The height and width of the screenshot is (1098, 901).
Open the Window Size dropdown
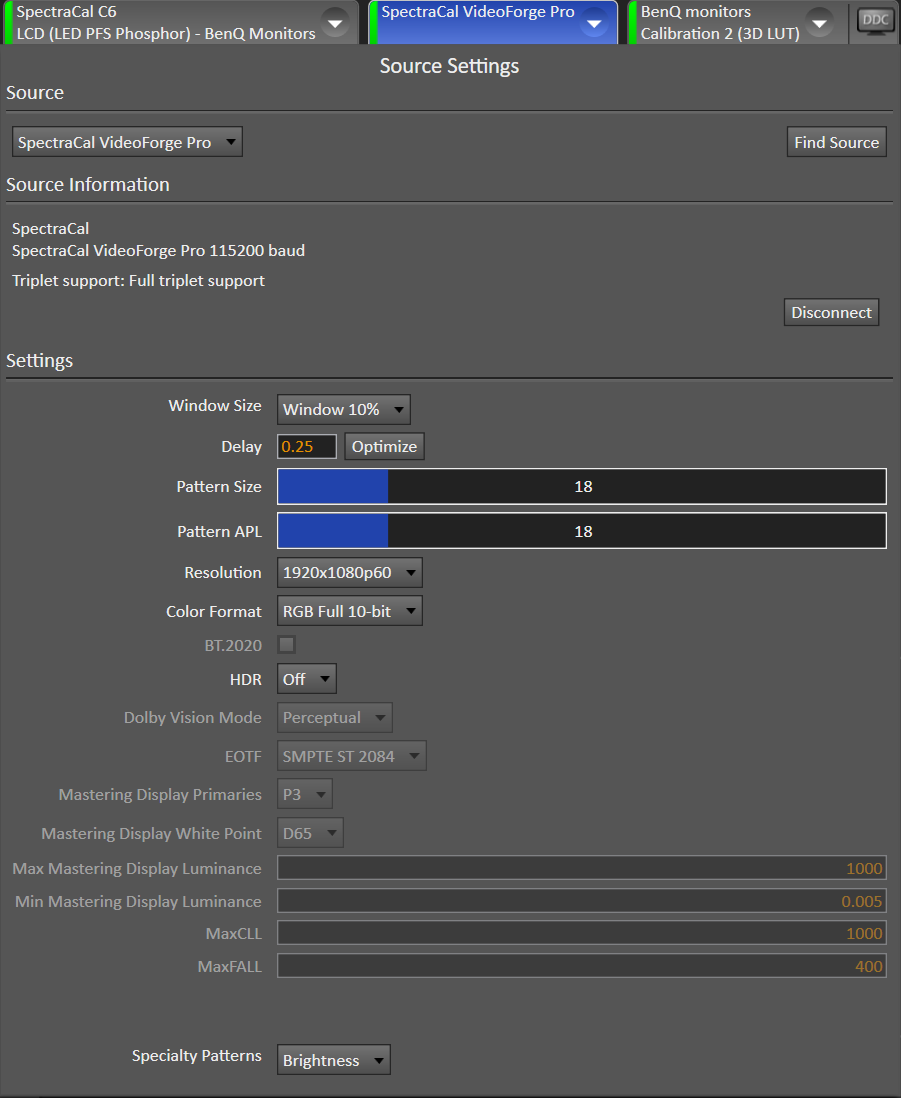(x=344, y=410)
